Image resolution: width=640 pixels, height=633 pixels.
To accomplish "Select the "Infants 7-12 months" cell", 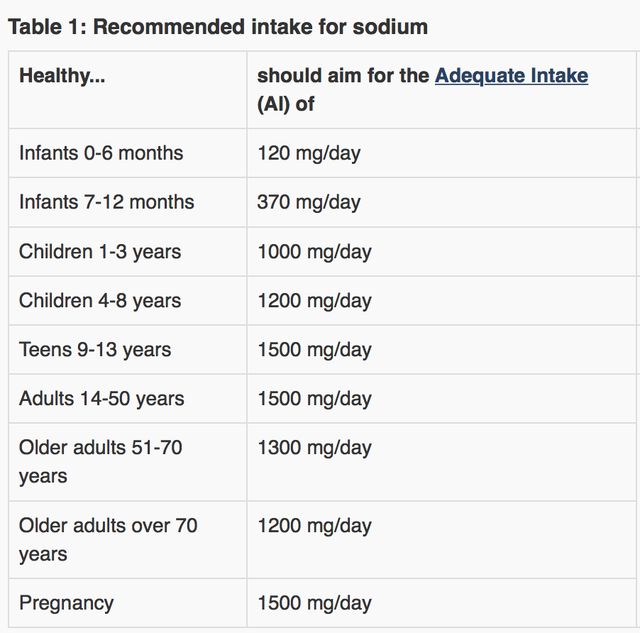I will (x=107, y=202).
